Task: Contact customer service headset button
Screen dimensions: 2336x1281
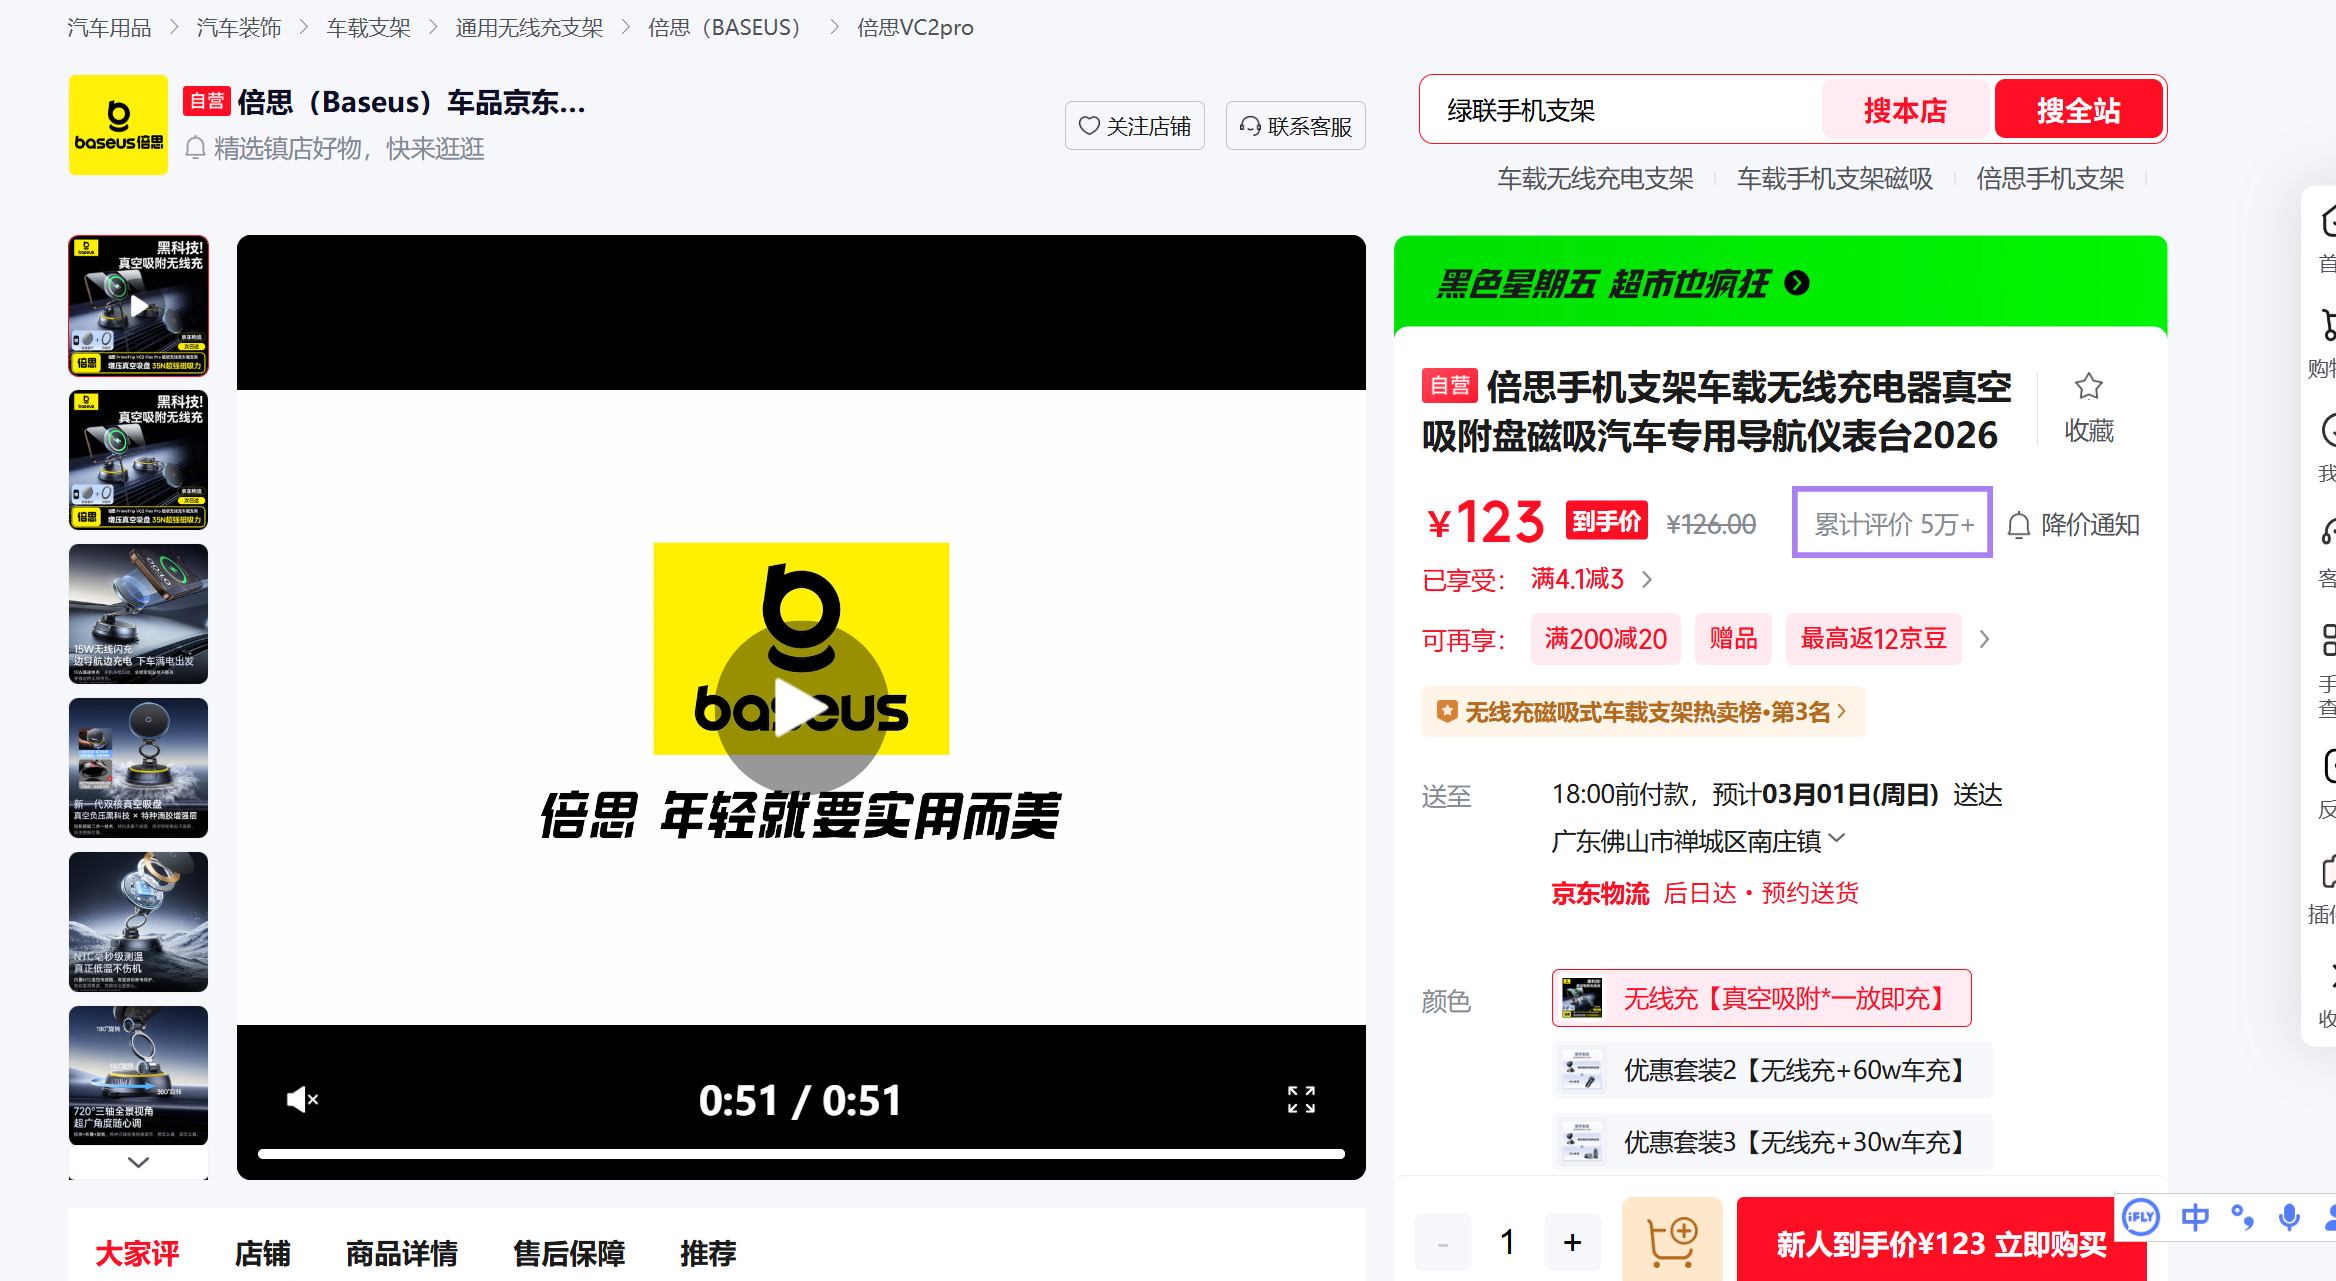Action: pyautogui.click(x=1295, y=126)
